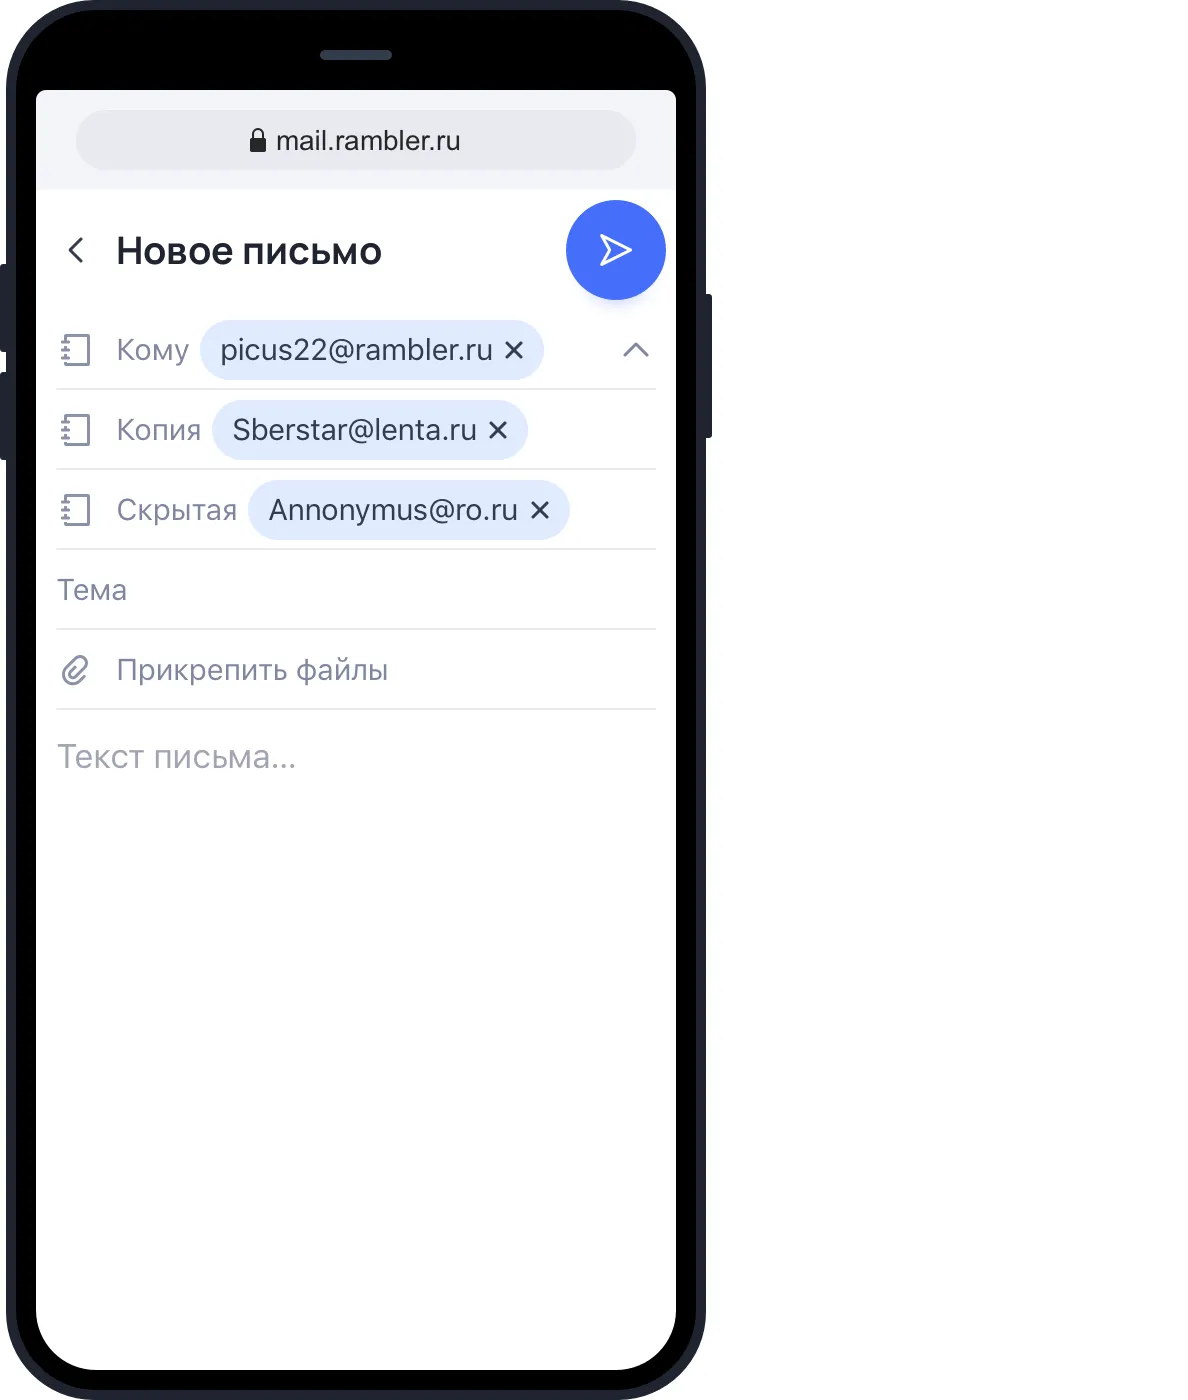1188x1400 pixels.
Task: Remove picus22@rambler.ru recipient with its X
Action: [514, 350]
